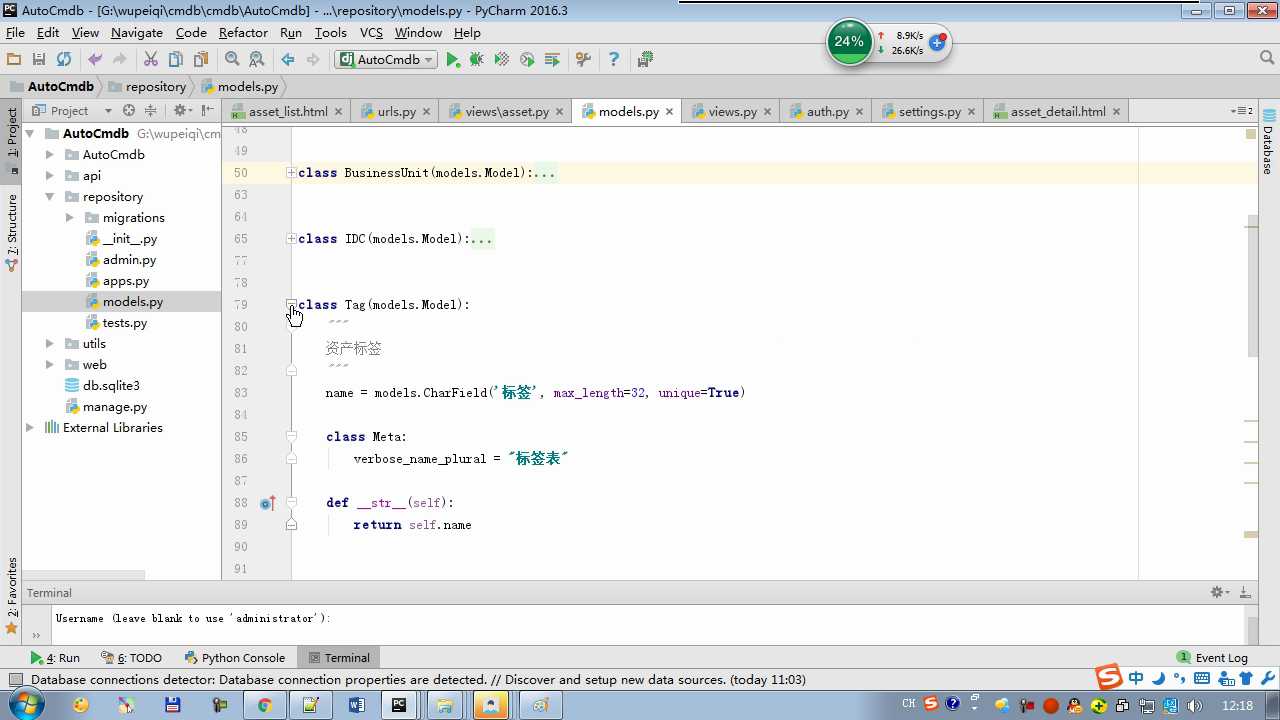Open the VCS menu
This screenshot has height=720, width=1280.
(371, 33)
